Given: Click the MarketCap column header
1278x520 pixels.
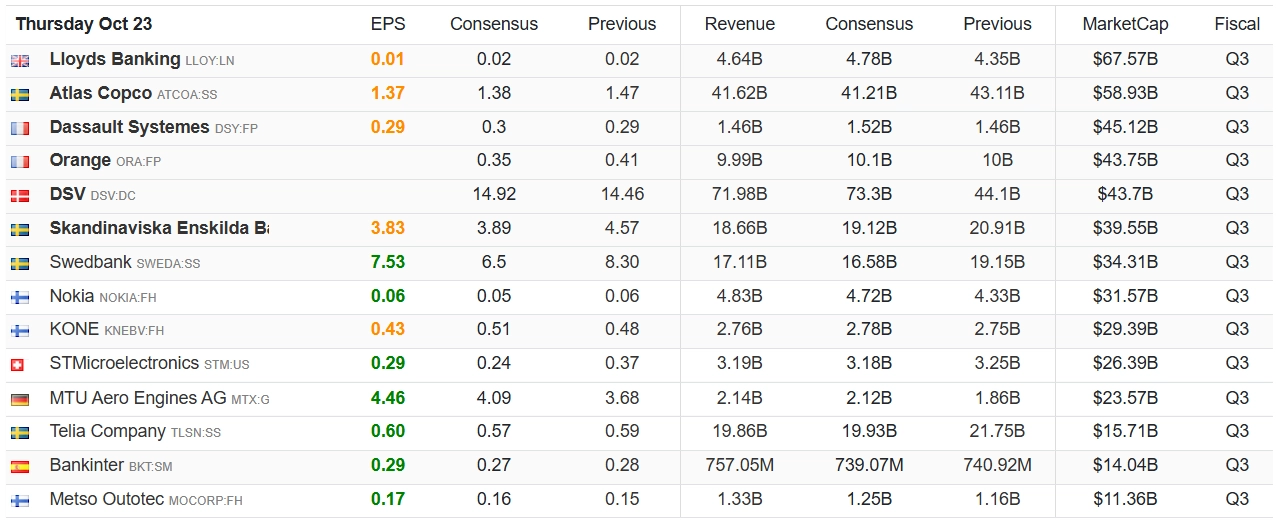Looking at the screenshot, I should point(1125,24).
